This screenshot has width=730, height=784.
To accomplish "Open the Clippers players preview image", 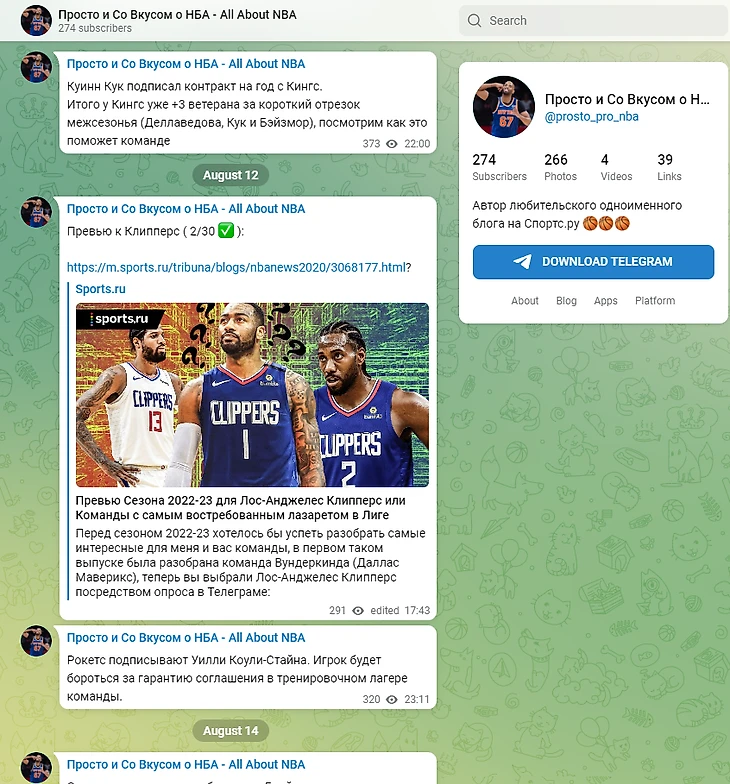I will point(252,395).
